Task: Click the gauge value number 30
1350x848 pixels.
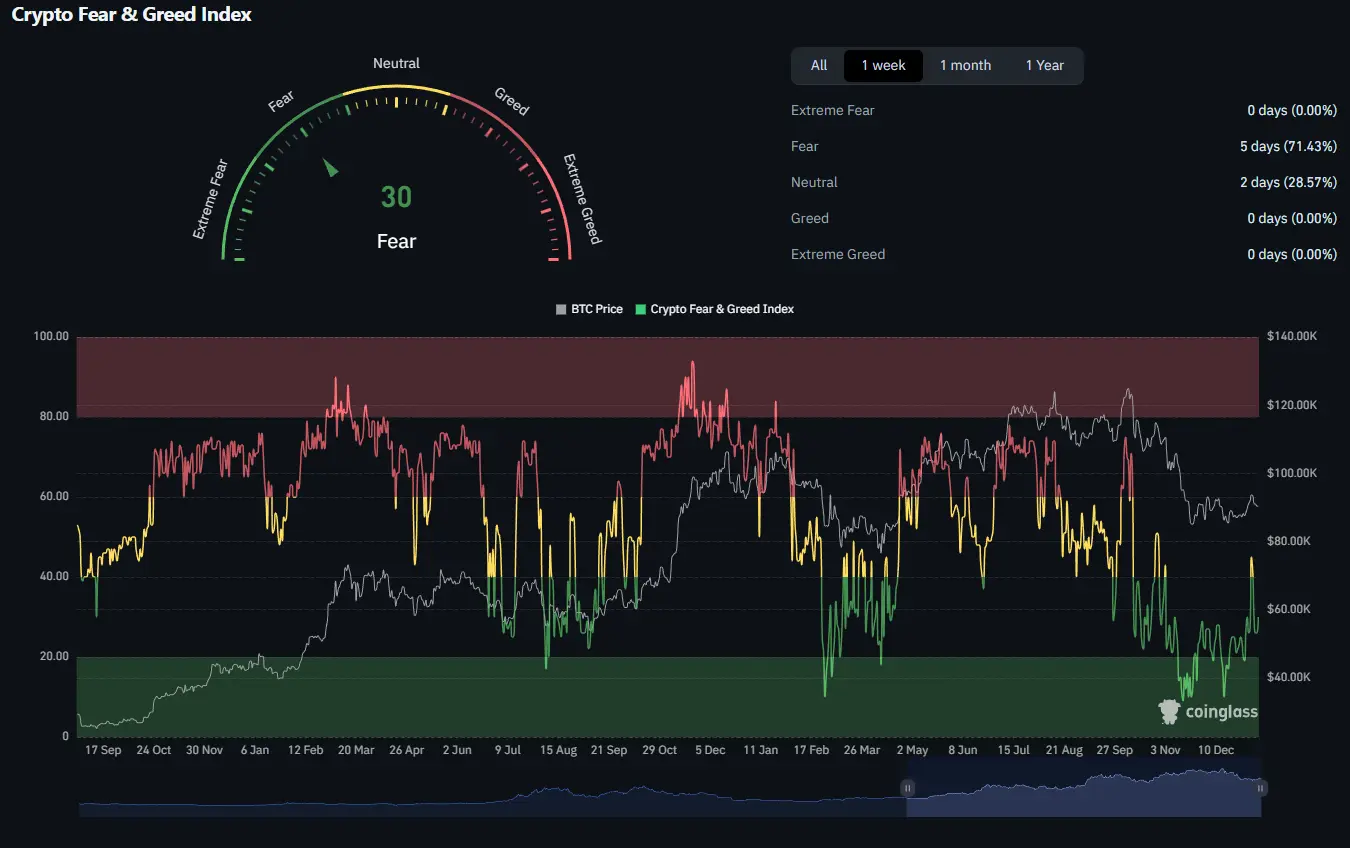Action: pos(396,197)
